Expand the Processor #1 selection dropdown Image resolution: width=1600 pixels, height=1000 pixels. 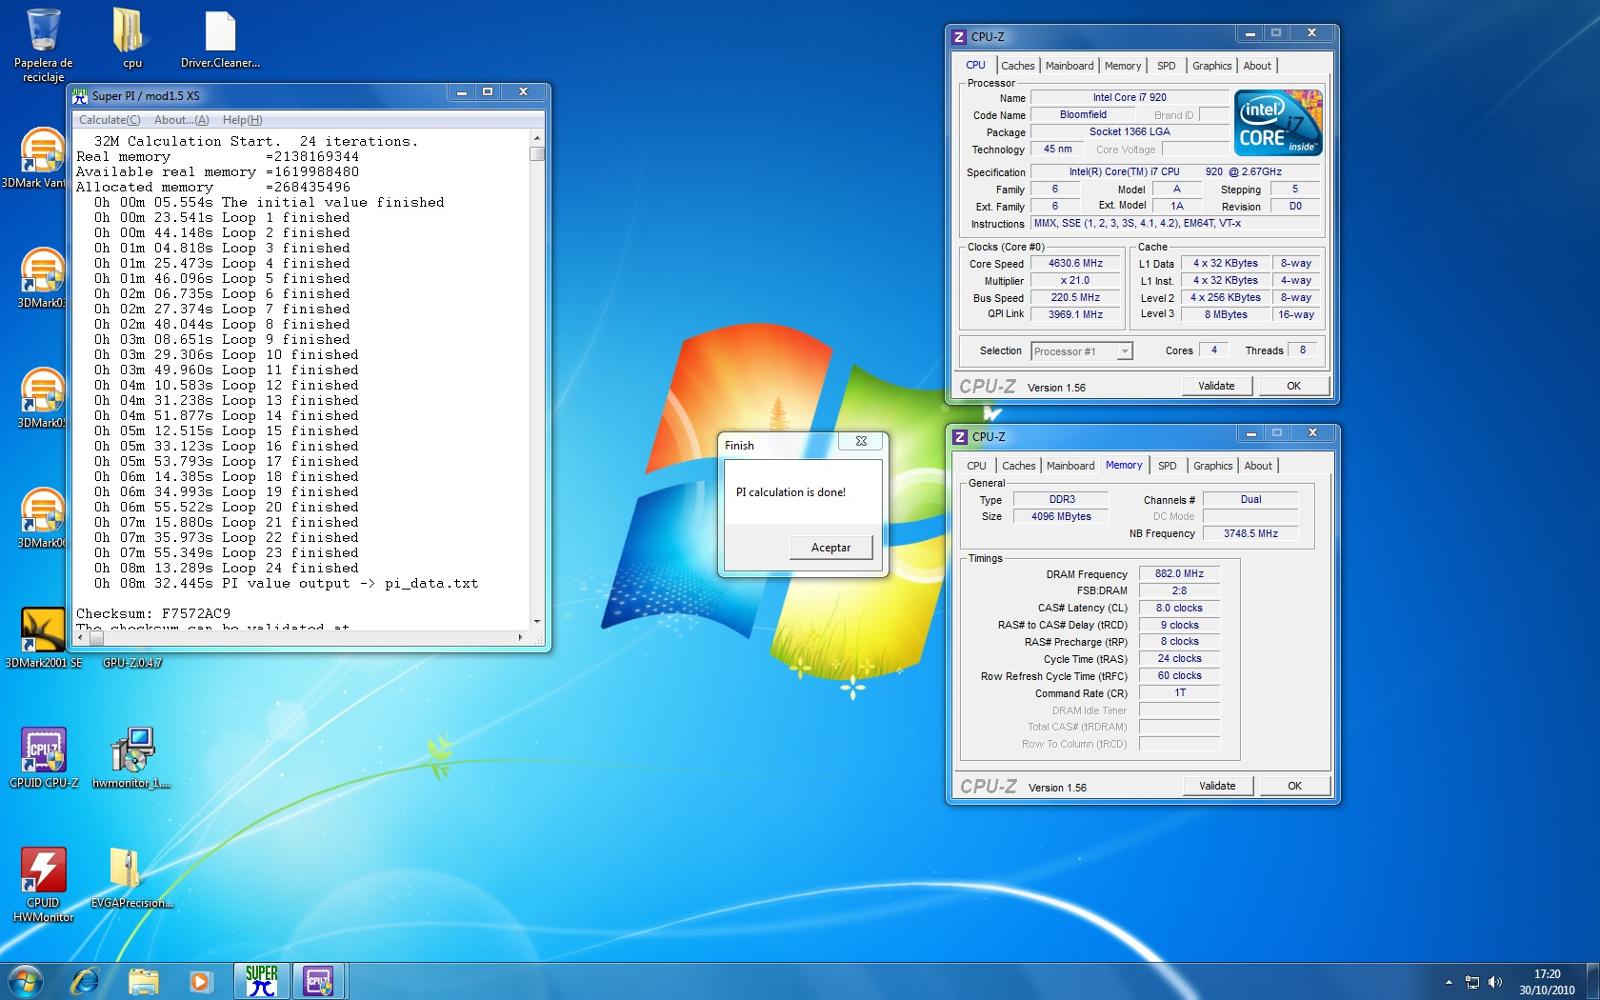tap(1125, 351)
